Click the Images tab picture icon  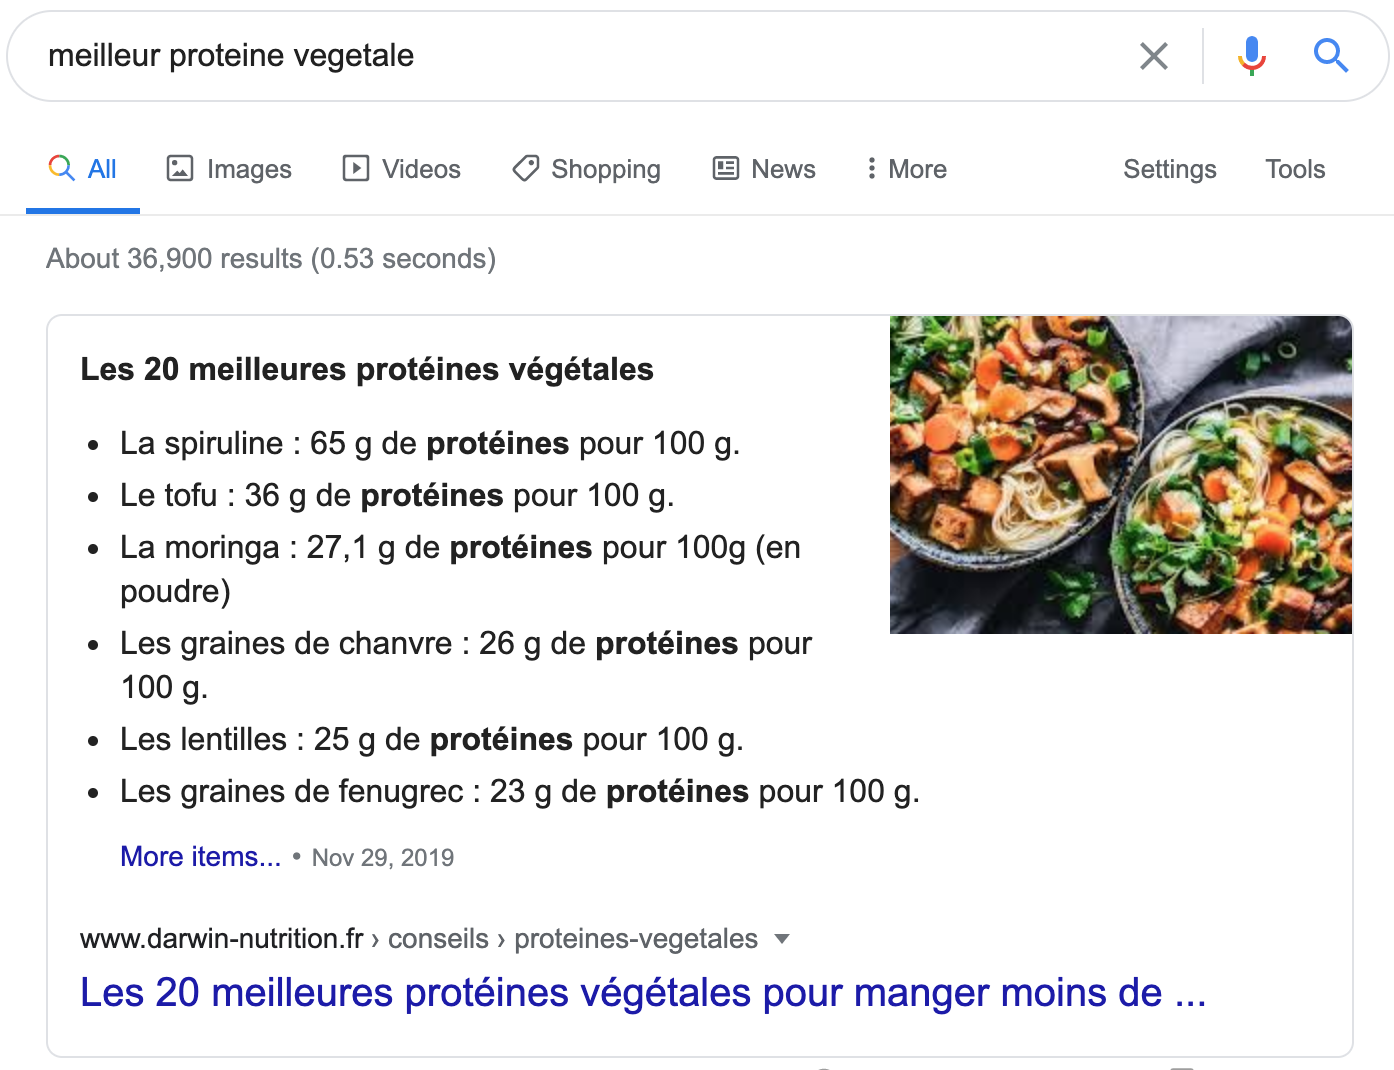[x=180, y=168]
